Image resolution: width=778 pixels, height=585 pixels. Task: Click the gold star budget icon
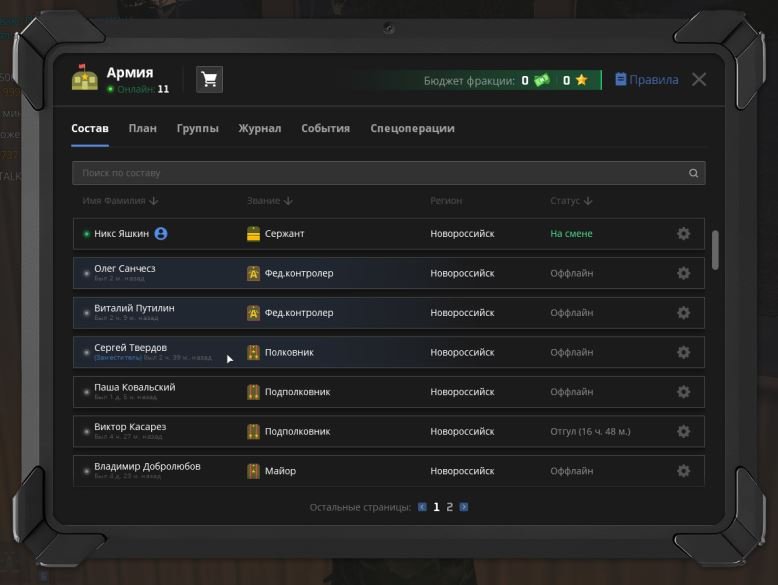(x=582, y=80)
